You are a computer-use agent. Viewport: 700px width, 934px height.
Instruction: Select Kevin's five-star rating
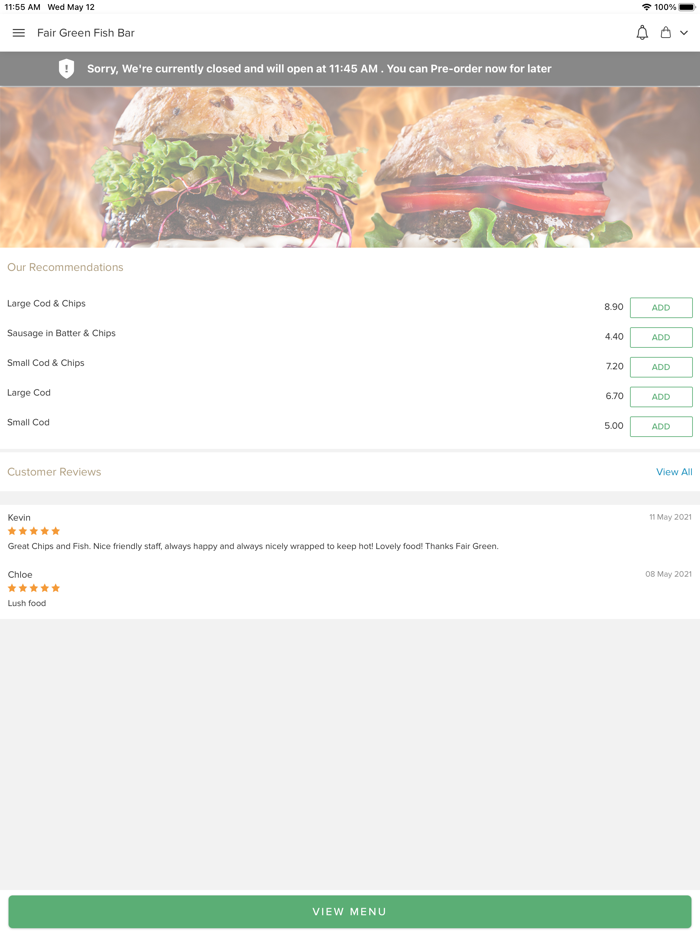(x=33, y=531)
